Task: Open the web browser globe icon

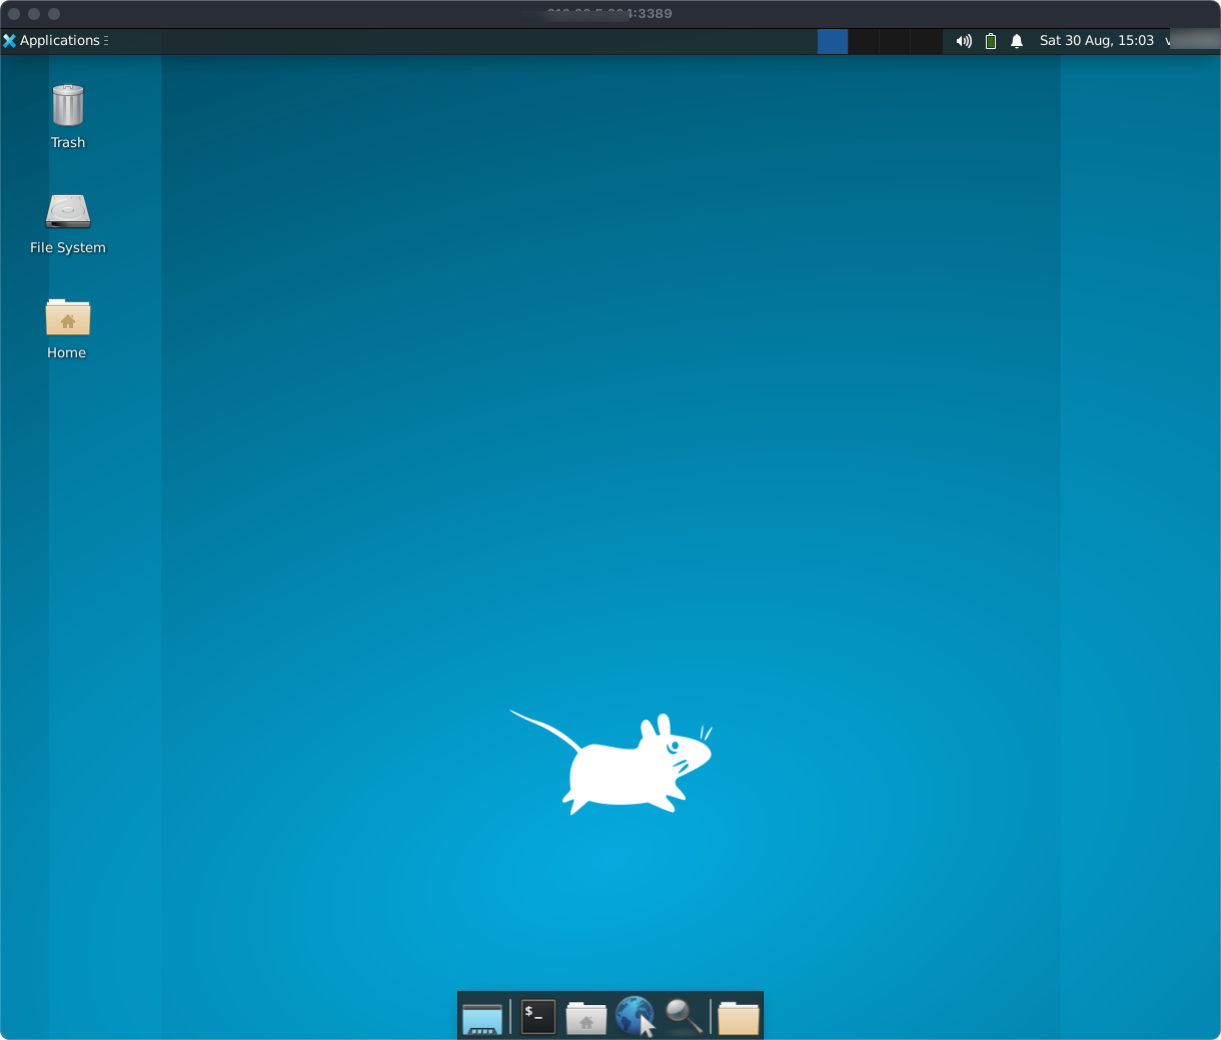Action: (x=635, y=1017)
